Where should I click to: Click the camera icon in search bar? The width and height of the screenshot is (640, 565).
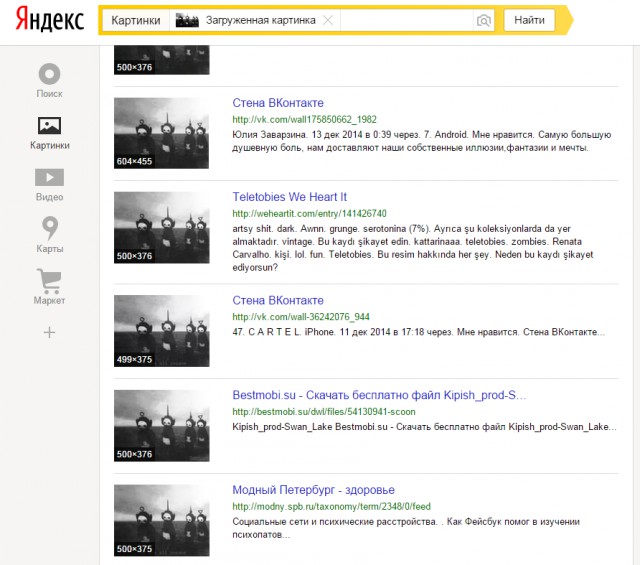484,20
